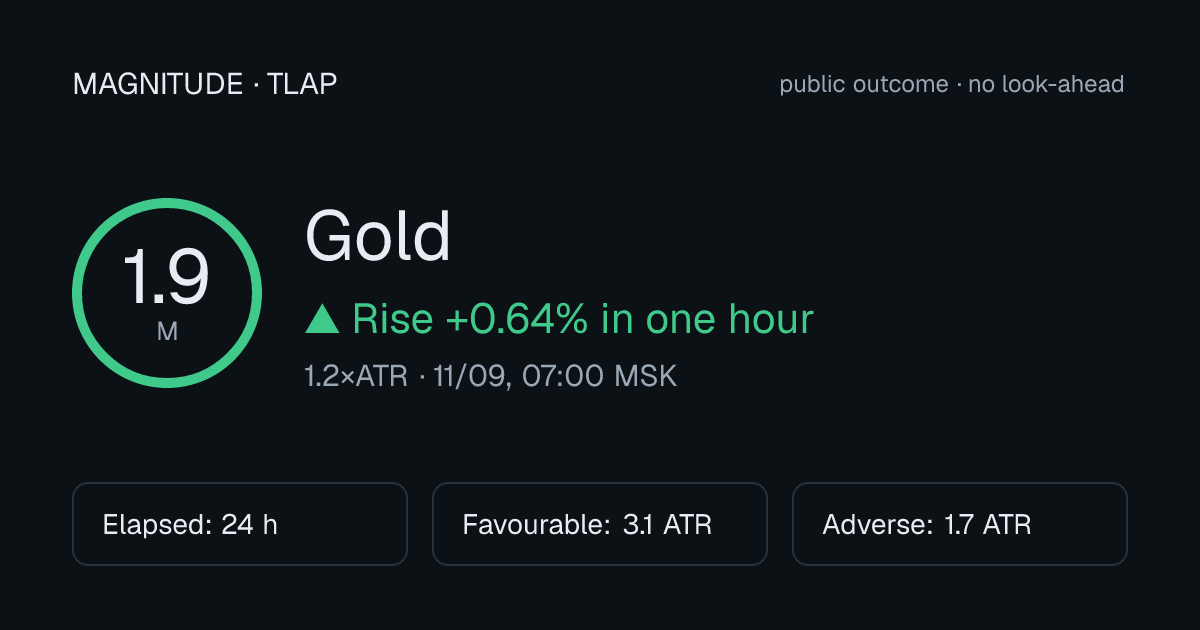Click the MAGNITUDE header word
Screen dimensions: 1200x630
(158, 84)
